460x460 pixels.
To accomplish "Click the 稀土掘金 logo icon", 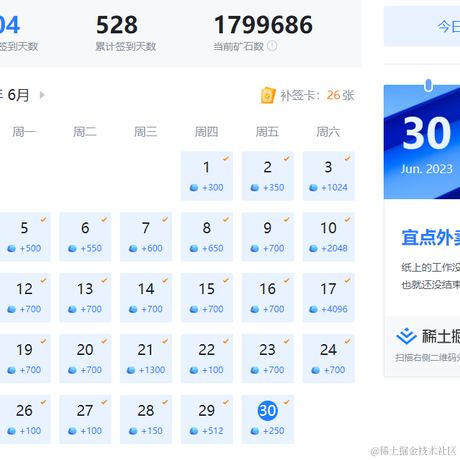I will coord(406,336).
